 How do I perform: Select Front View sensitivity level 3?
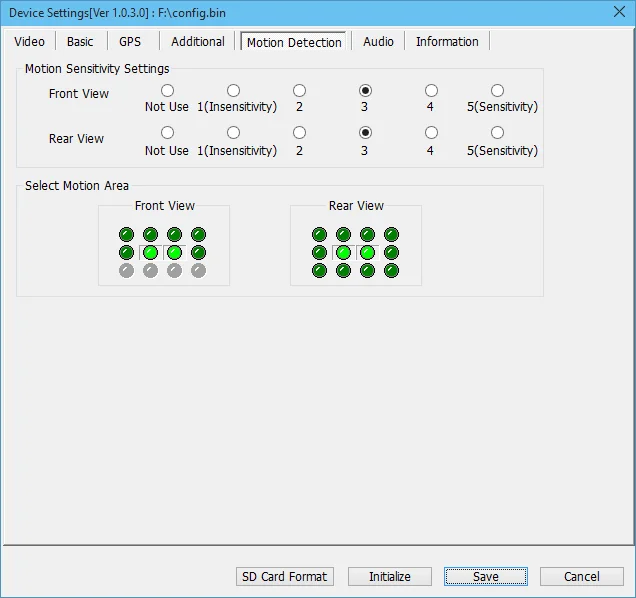point(365,90)
